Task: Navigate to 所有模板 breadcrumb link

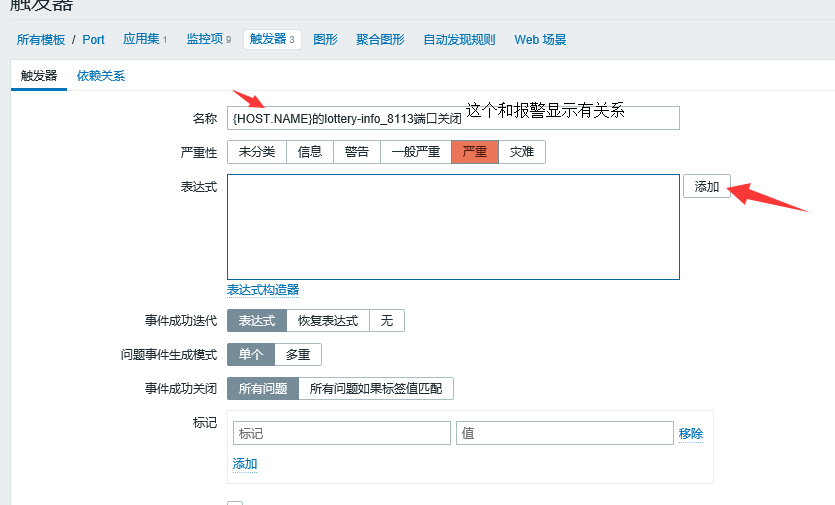Action: (41, 40)
